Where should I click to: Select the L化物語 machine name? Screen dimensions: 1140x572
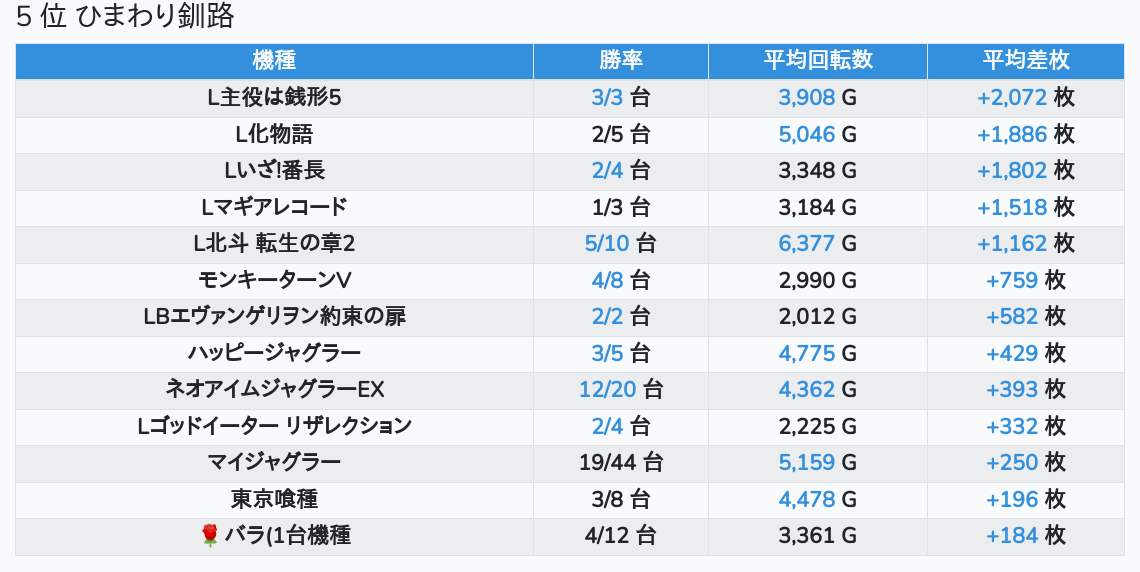pos(274,134)
